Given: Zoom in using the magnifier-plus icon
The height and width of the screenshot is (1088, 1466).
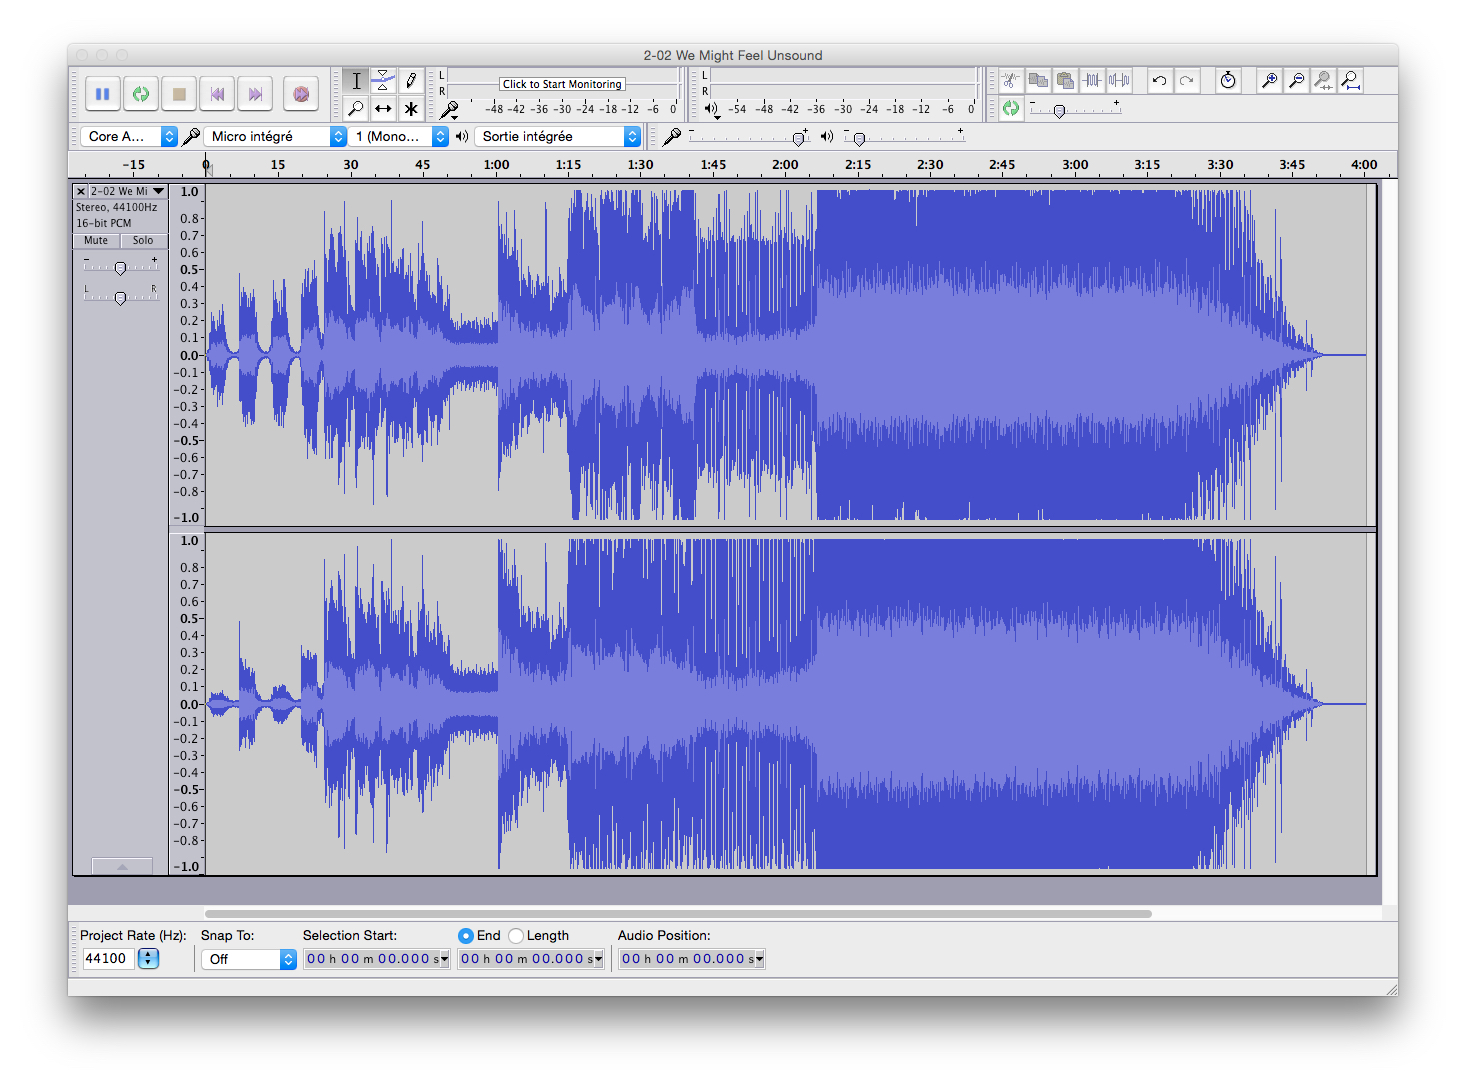Looking at the screenshot, I should (1269, 80).
